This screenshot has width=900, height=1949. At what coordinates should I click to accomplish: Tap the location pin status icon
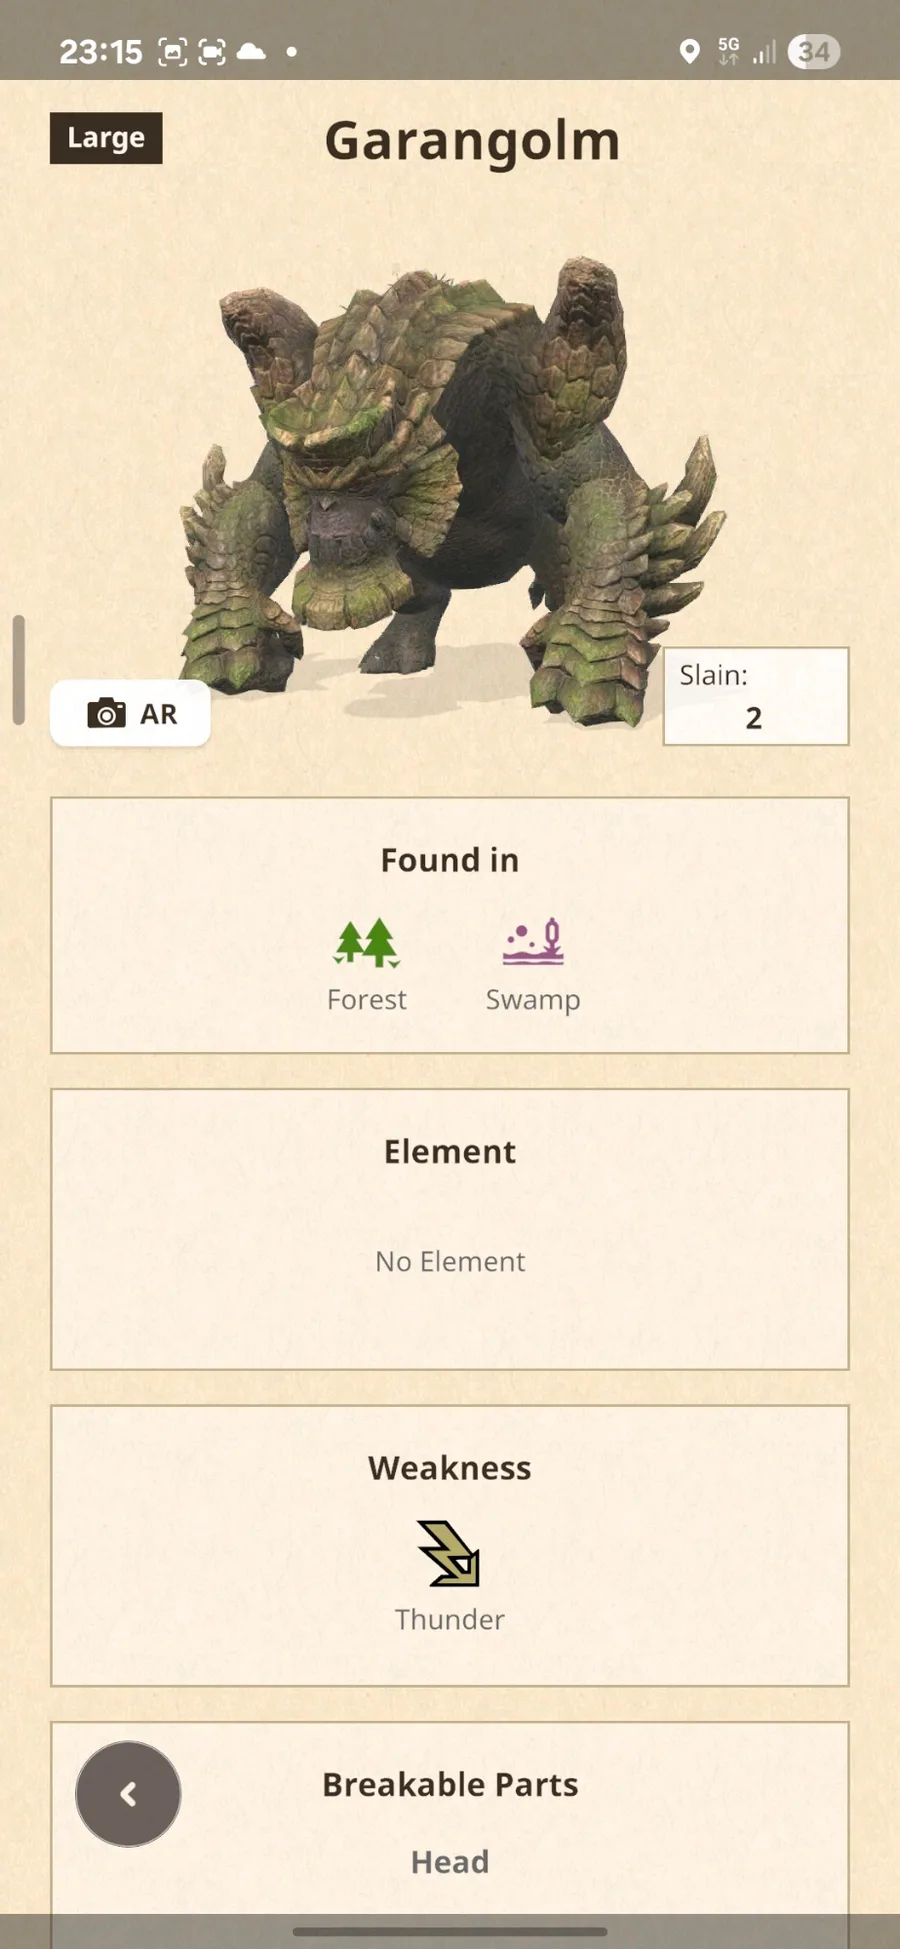(x=689, y=52)
